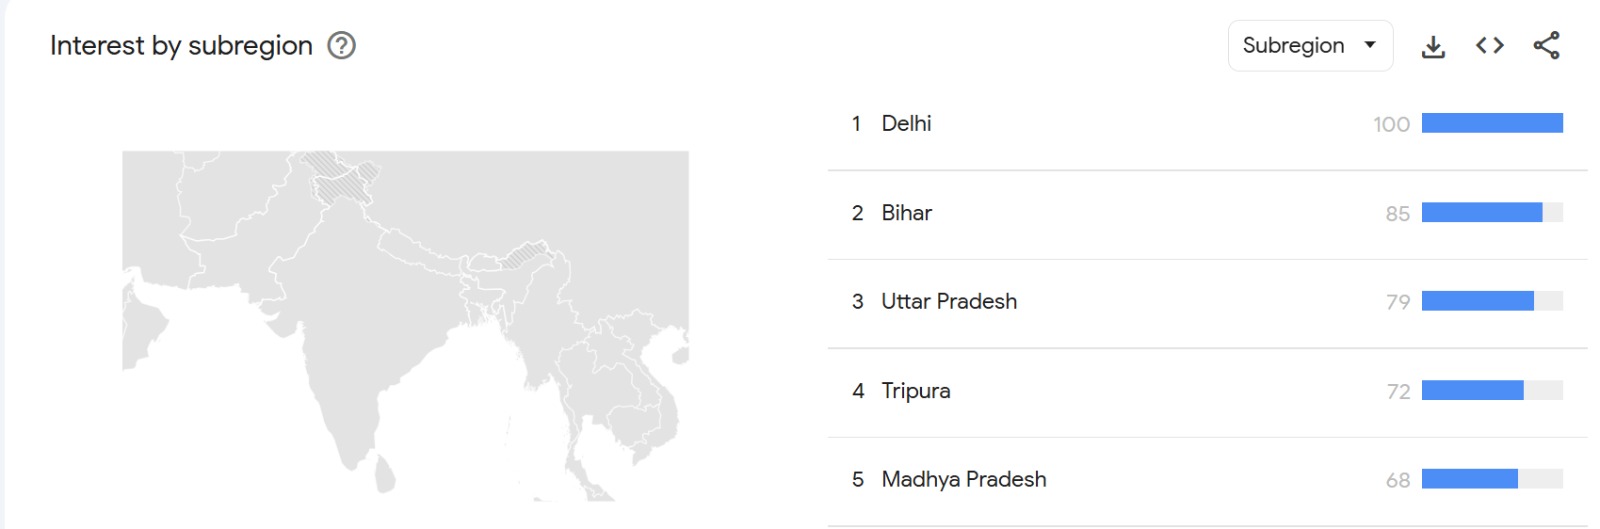This screenshot has width=1600, height=529.
Task: Open the embed code icon
Action: tap(1489, 46)
